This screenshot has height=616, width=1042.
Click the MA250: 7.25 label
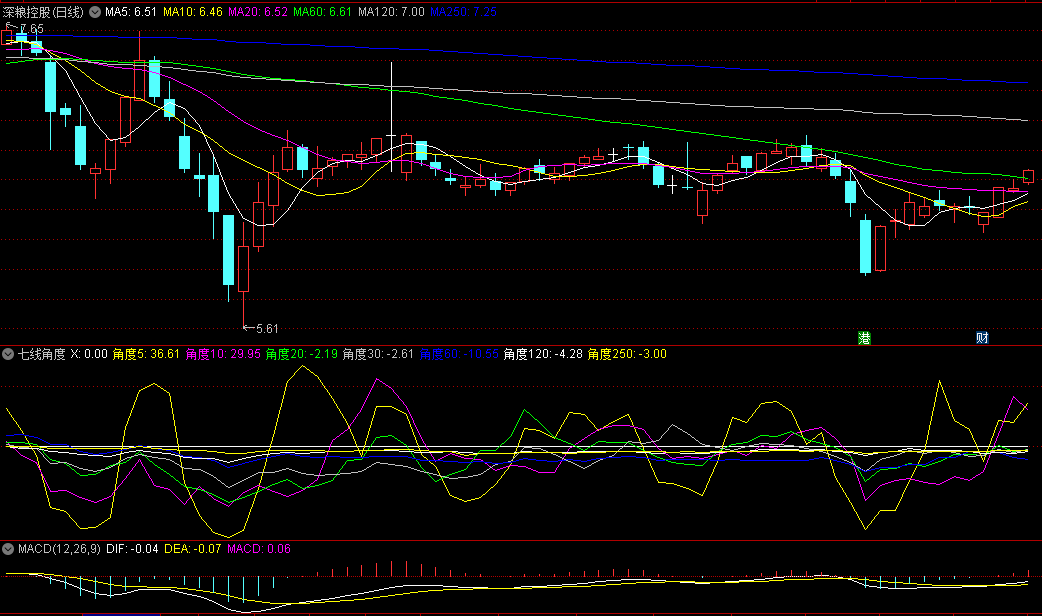tap(463, 12)
